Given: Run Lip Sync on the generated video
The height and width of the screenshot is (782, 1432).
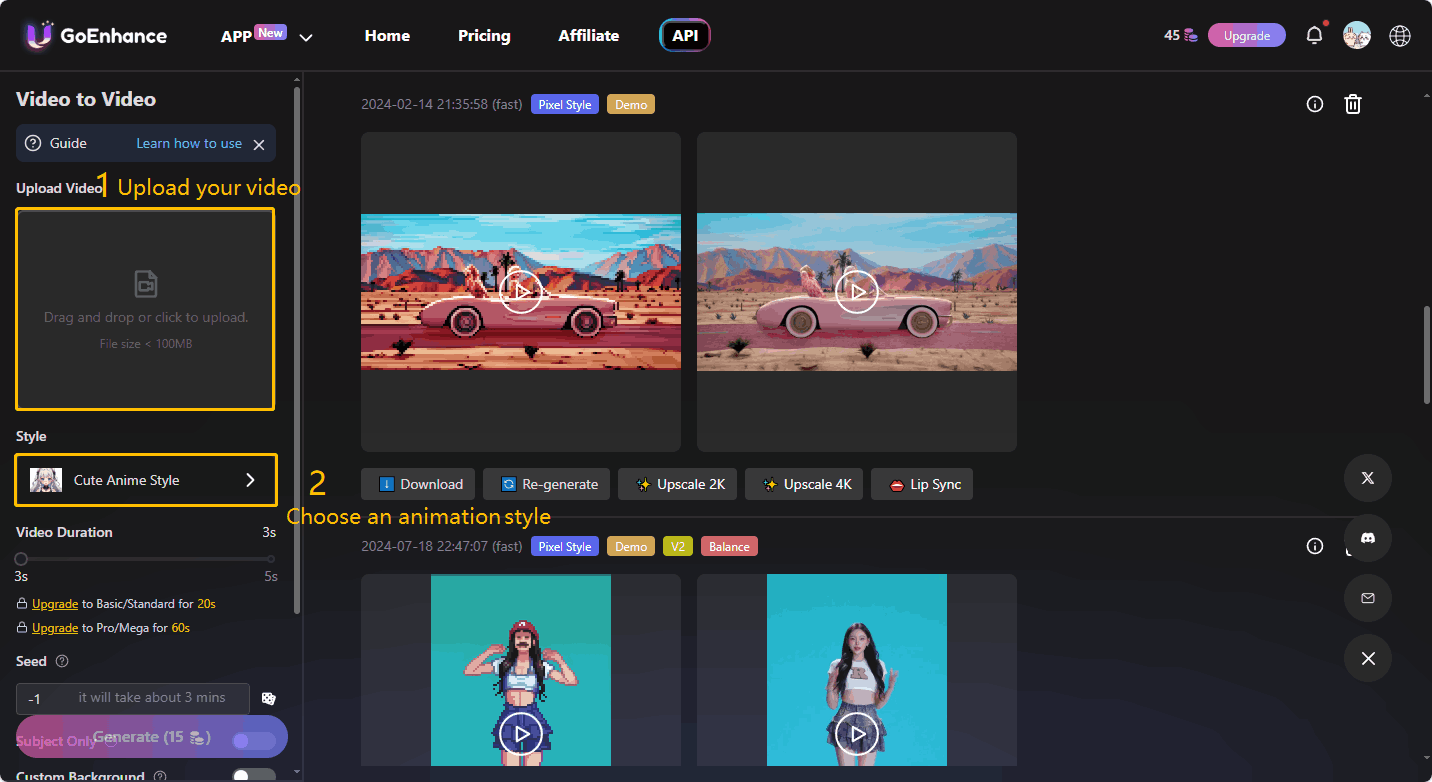Looking at the screenshot, I should 921,484.
